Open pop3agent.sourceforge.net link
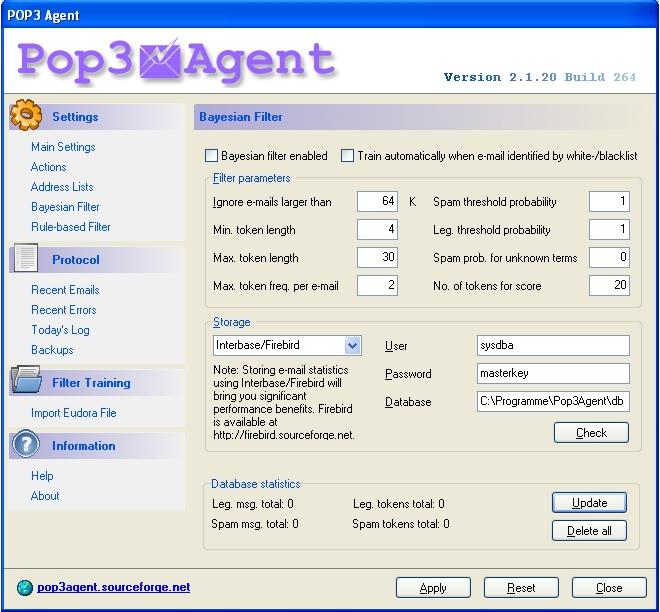This screenshot has height=612, width=660. [x=114, y=587]
